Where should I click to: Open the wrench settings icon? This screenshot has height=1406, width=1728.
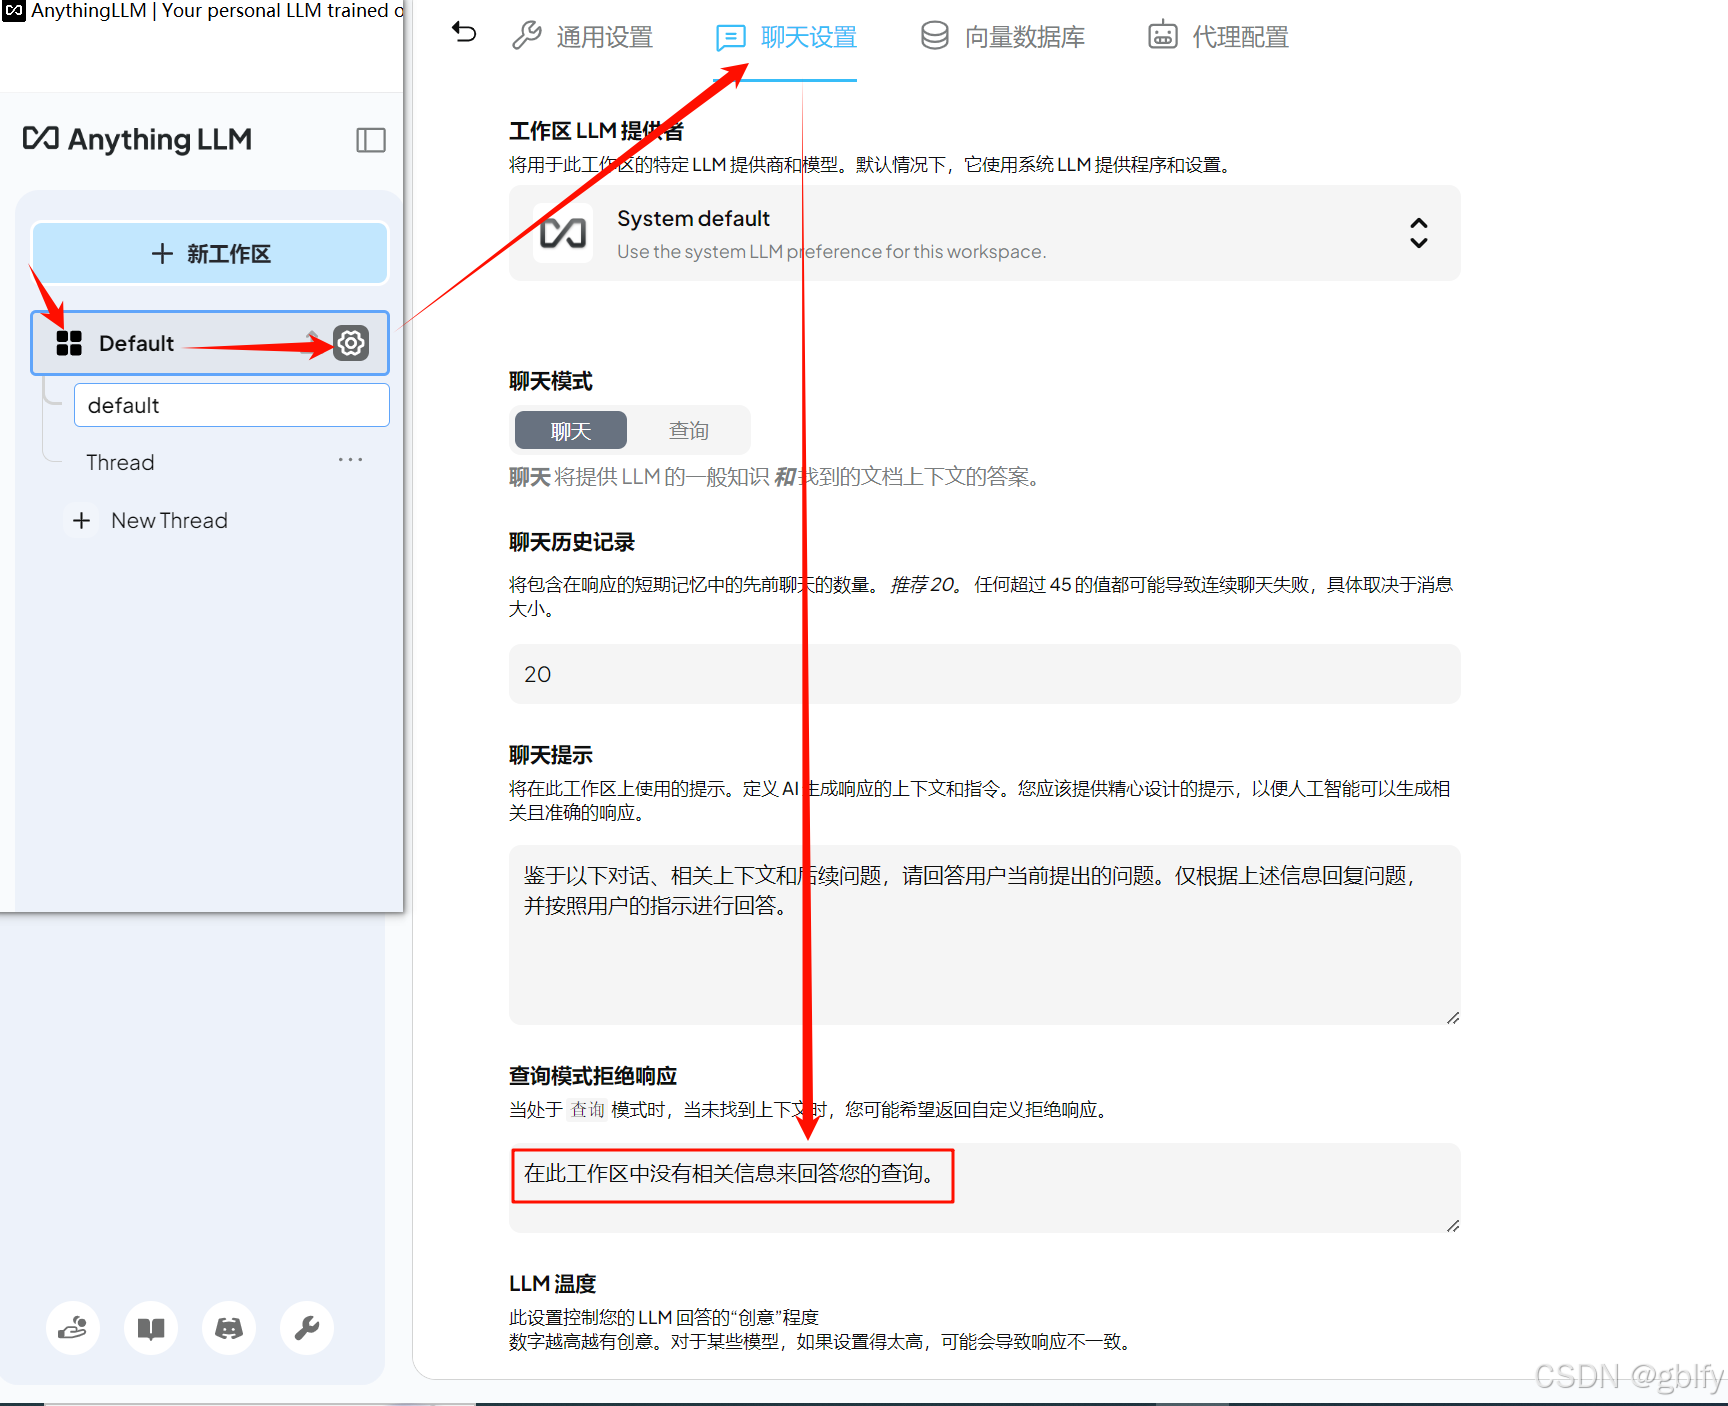point(307,1328)
